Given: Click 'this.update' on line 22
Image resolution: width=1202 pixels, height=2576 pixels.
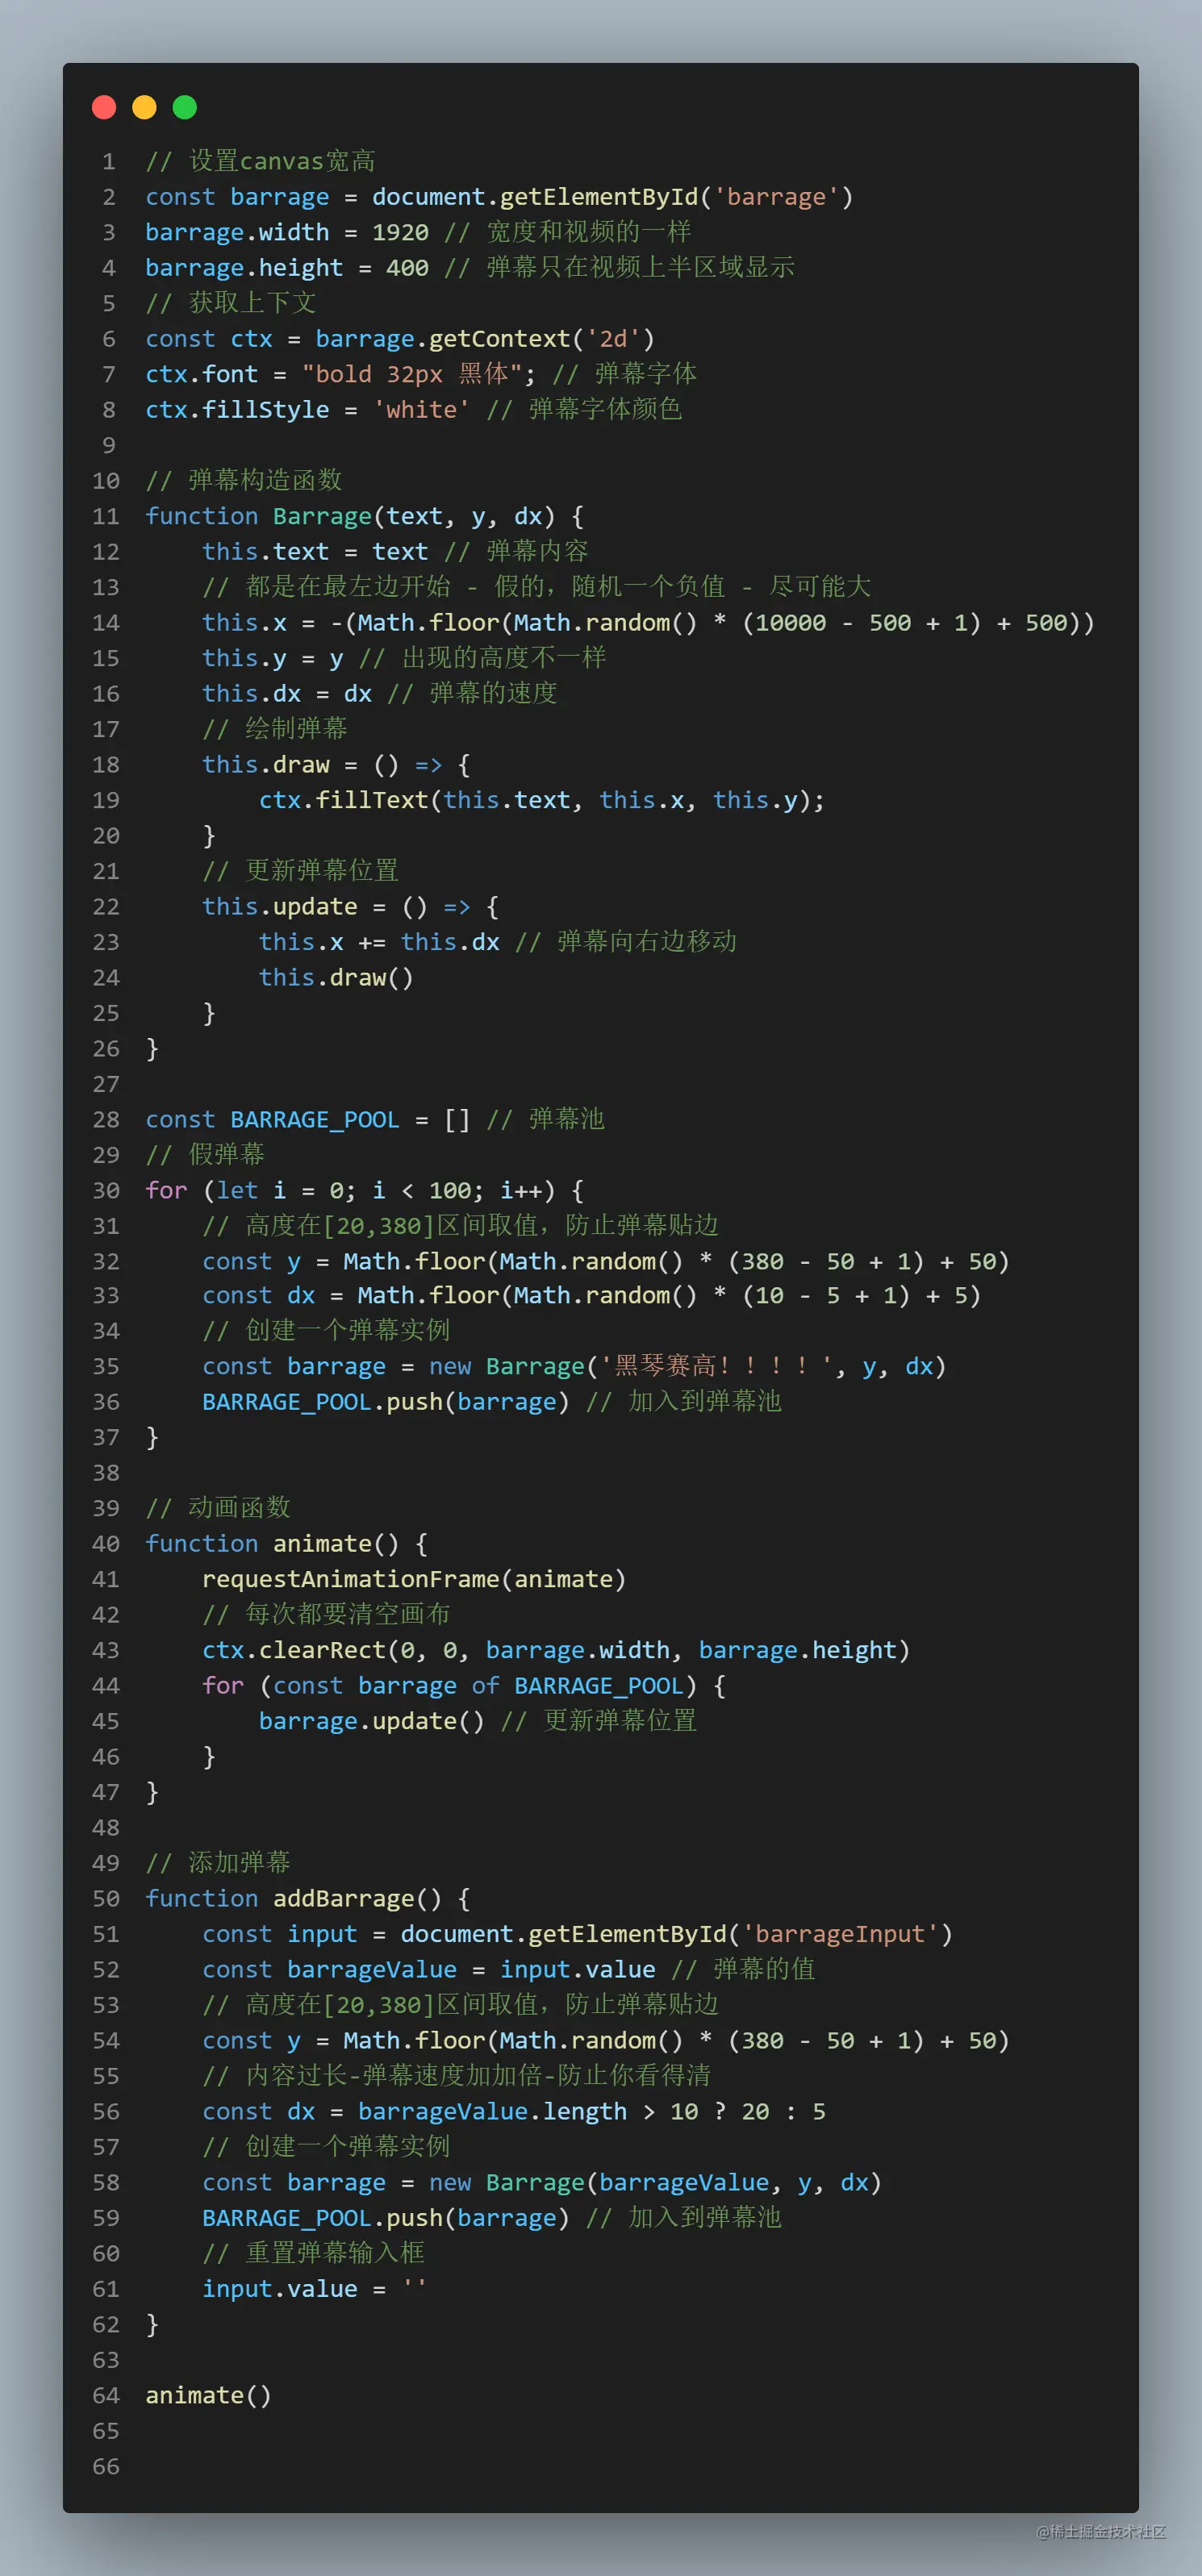Looking at the screenshot, I should click(280, 907).
